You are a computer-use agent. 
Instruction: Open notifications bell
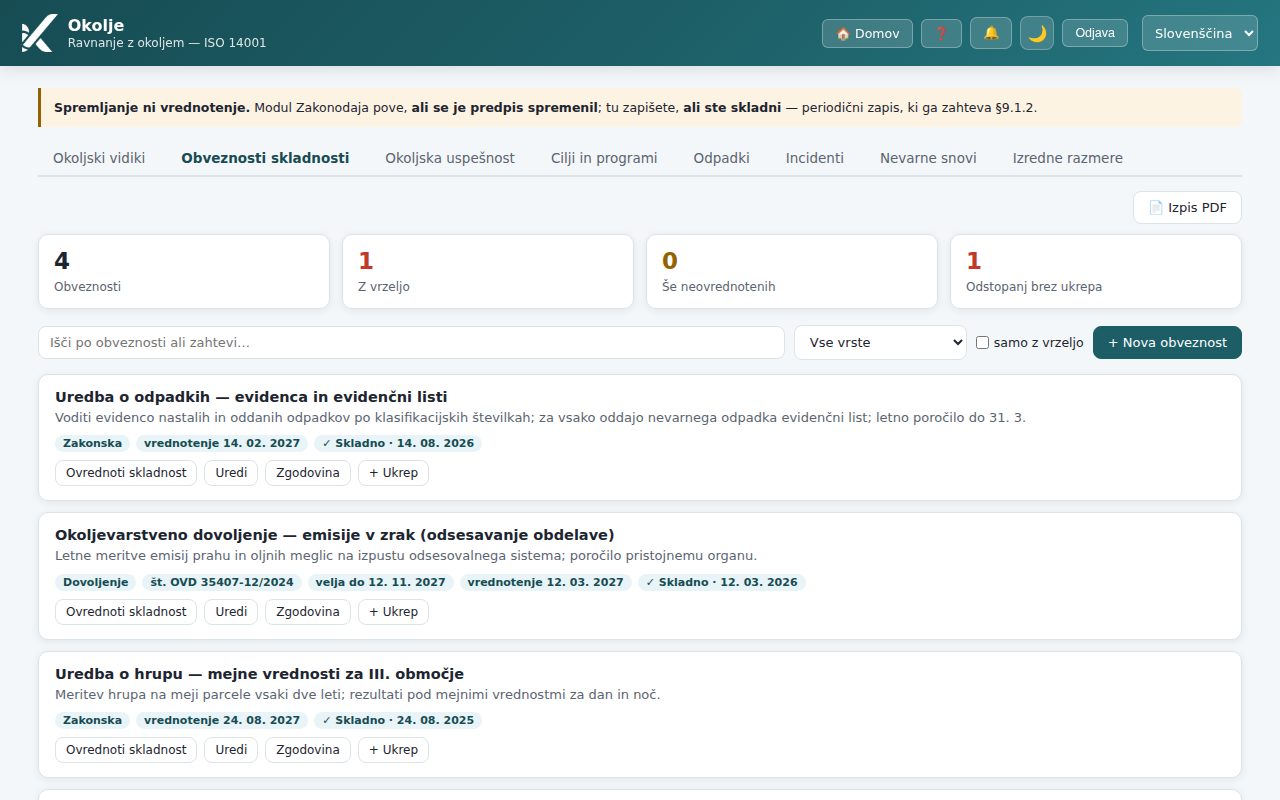pyautogui.click(x=991, y=33)
